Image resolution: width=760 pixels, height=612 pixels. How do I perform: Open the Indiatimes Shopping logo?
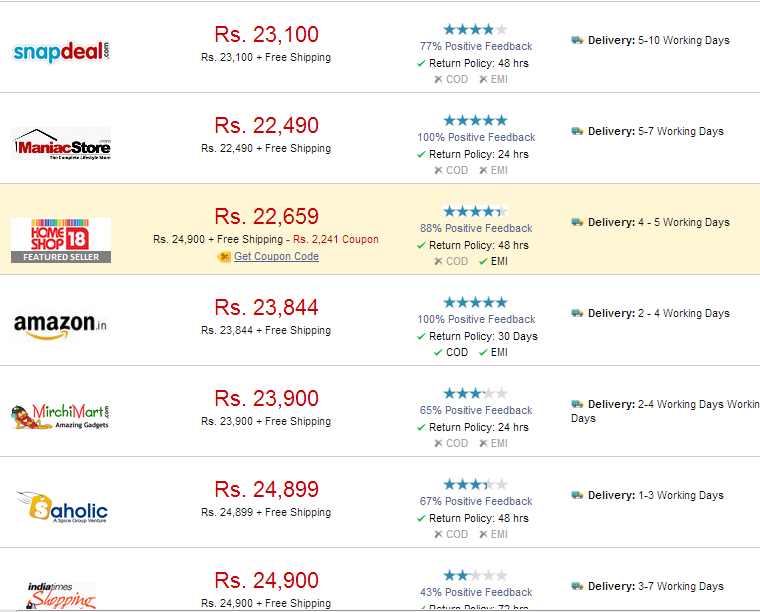(x=61, y=596)
